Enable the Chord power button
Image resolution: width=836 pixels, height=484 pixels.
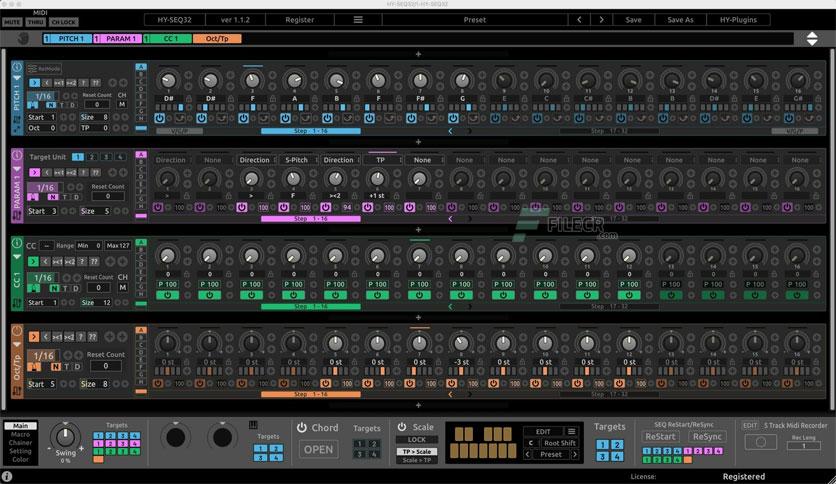pyautogui.click(x=302, y=427)
